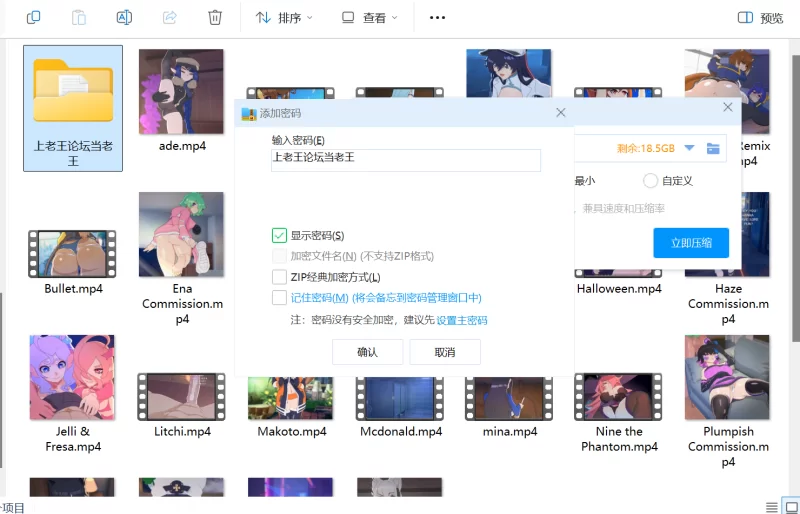Click the 立即压缩 button
Screen dimensions: 800x514
[691, 243]
